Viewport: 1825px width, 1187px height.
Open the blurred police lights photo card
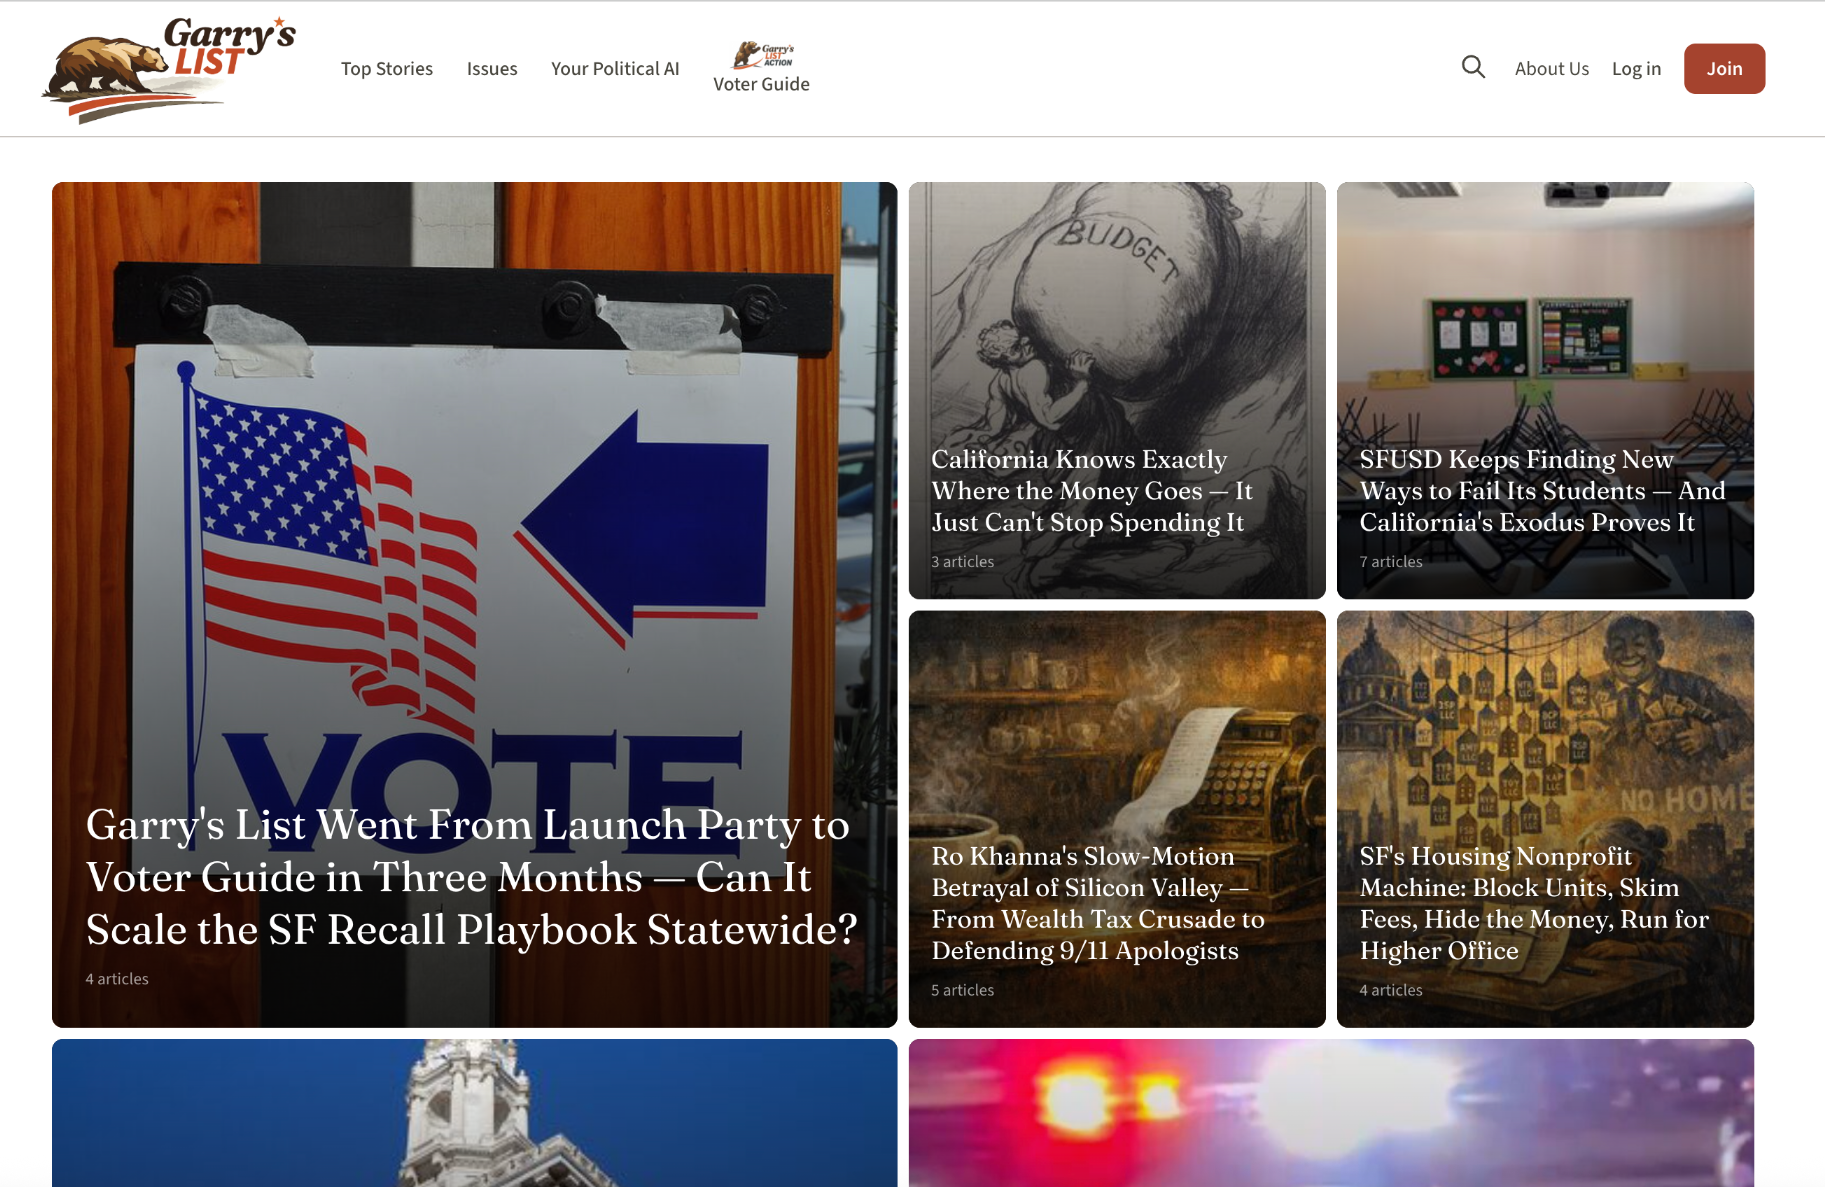1331,1113
